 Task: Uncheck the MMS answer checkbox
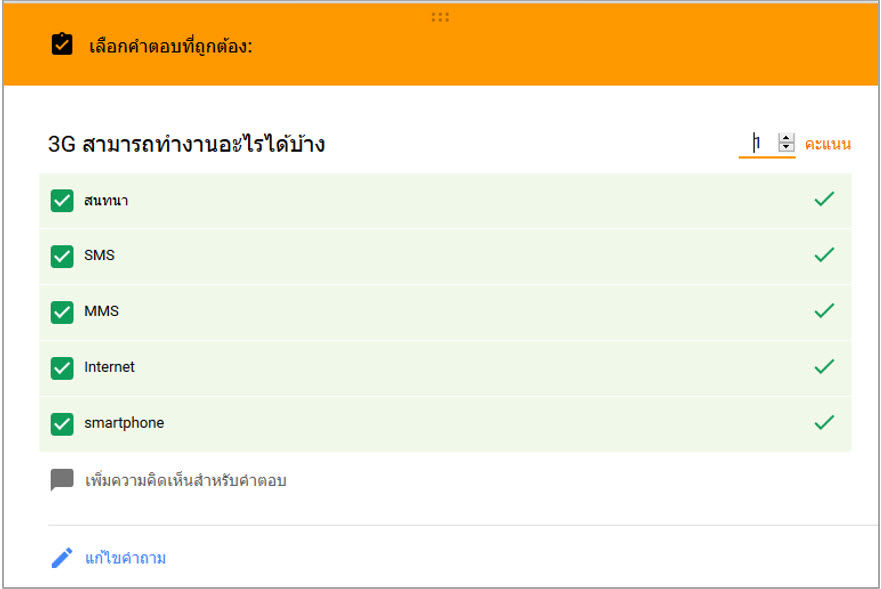tap(62, 312)
